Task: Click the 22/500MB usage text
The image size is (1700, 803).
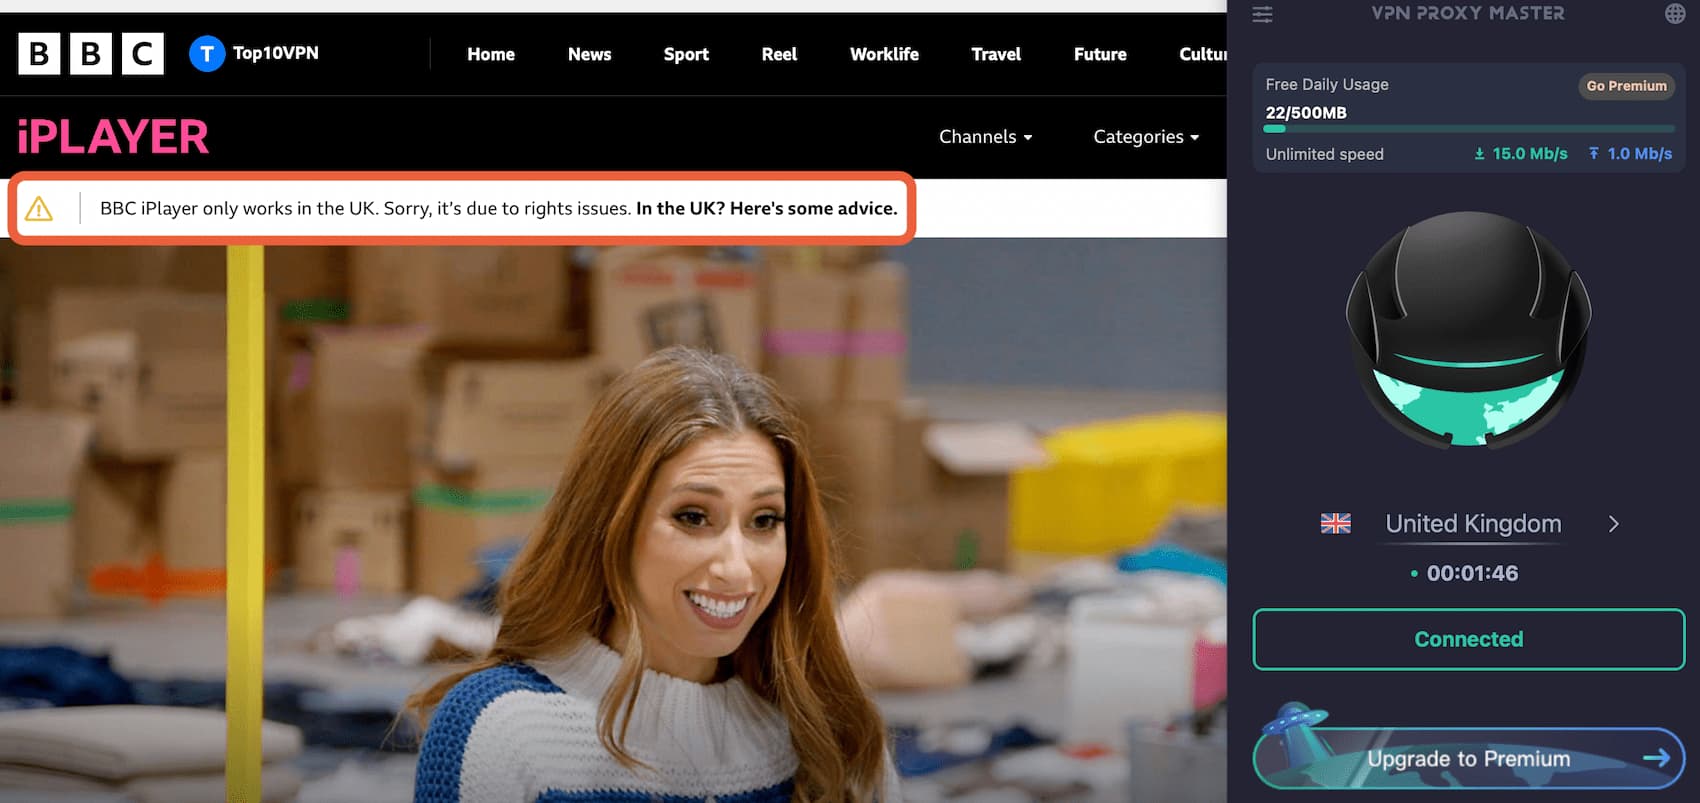Action: (x=1306, y=113)
